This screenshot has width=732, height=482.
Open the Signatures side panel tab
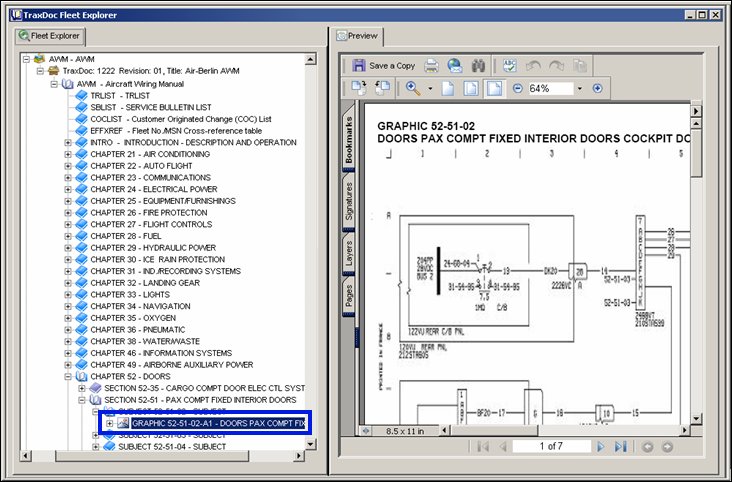tap(349, 201)
